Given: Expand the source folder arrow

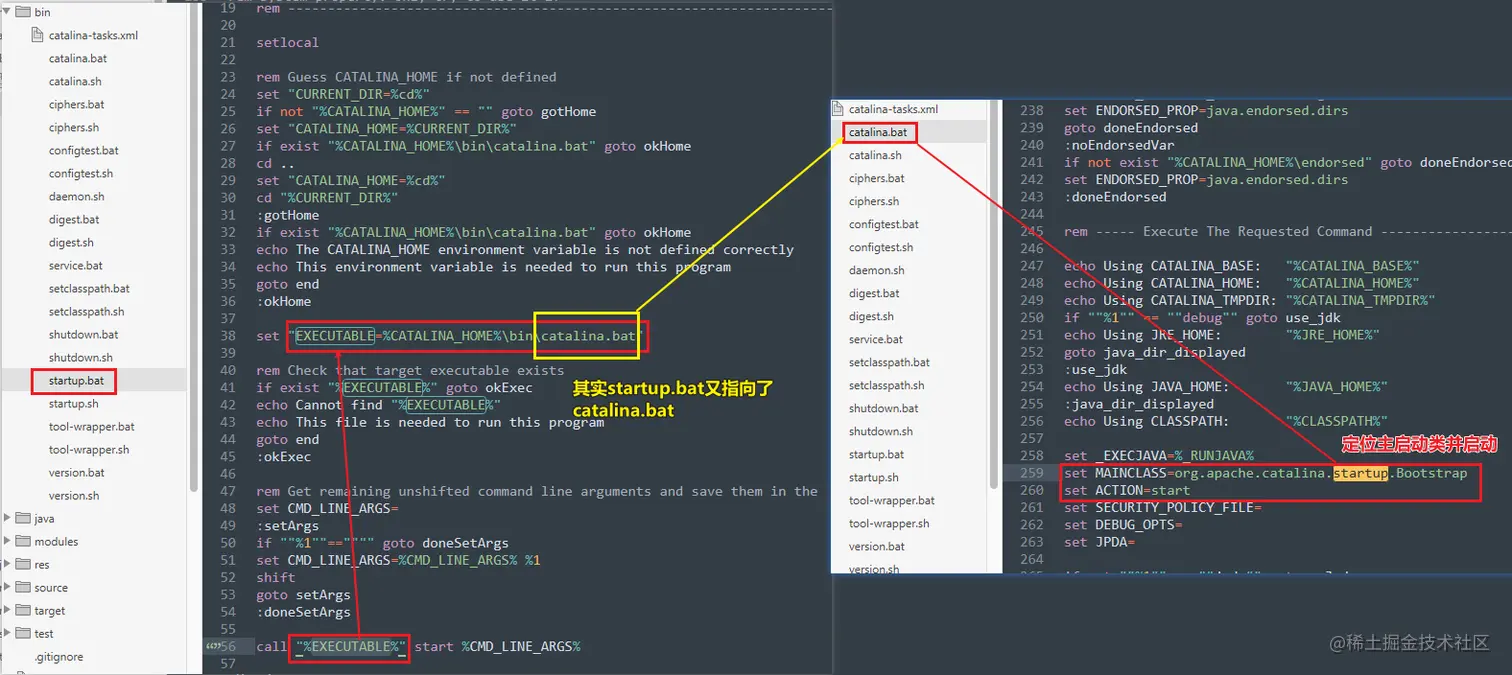Looking at the screenshot, I should pyautogui.click(x=8, y=587).
